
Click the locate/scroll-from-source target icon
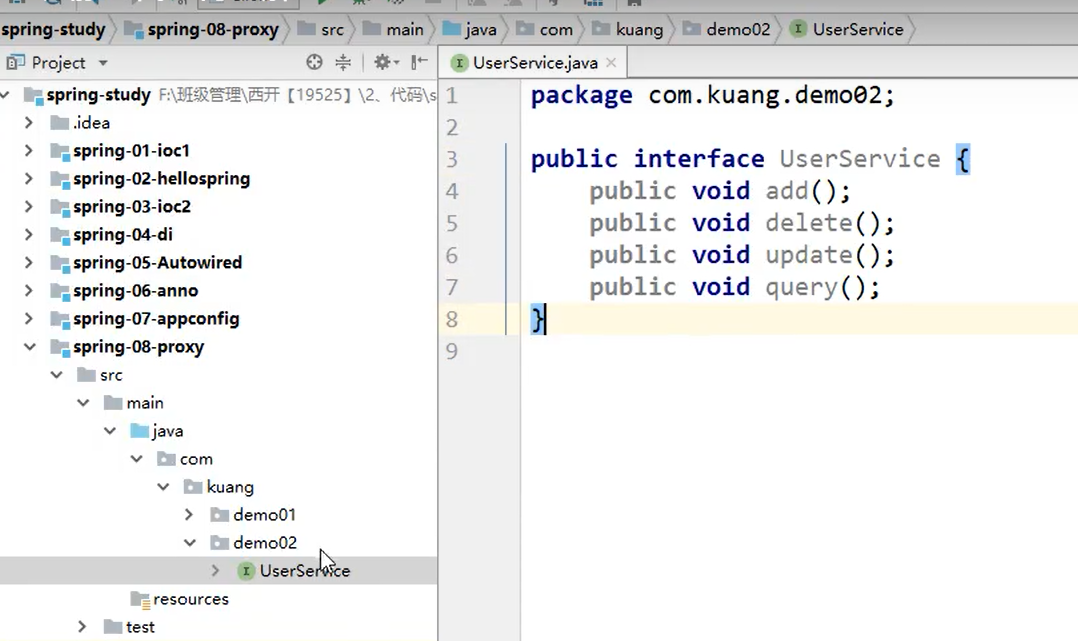point(314,63)
